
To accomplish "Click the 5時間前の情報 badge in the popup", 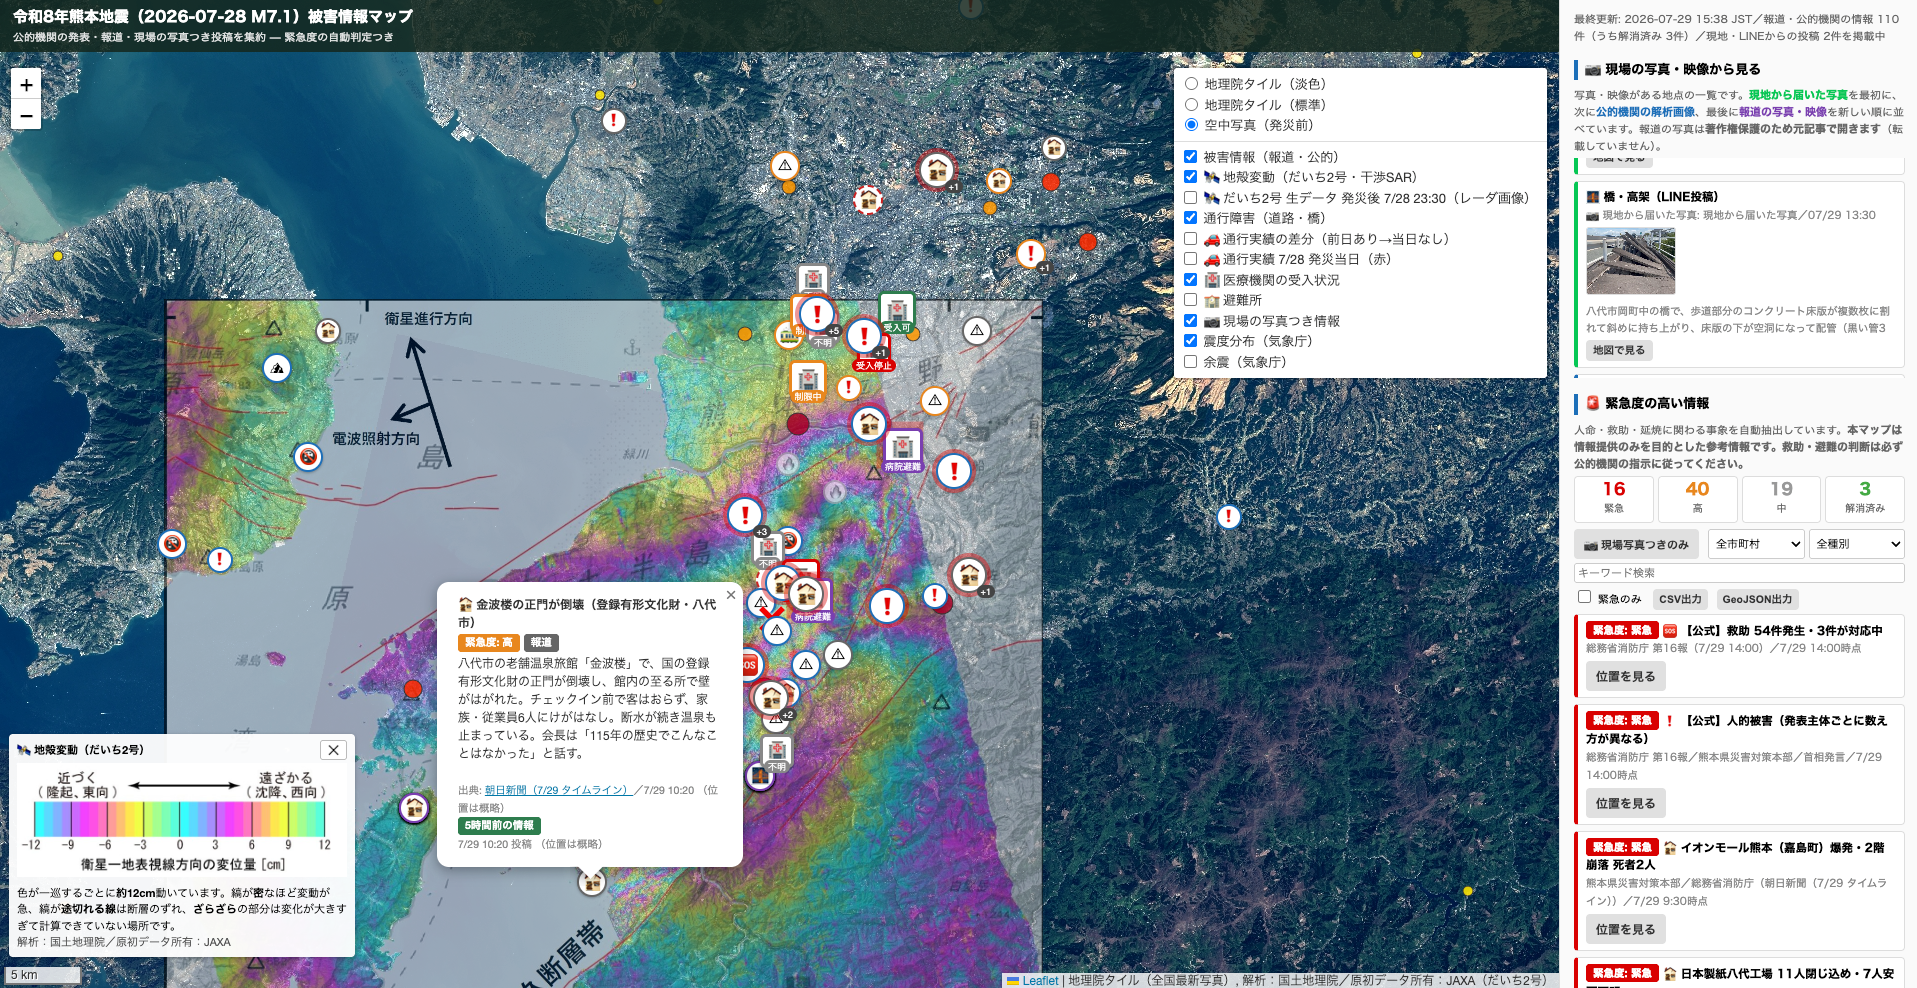I will point(500,825).
